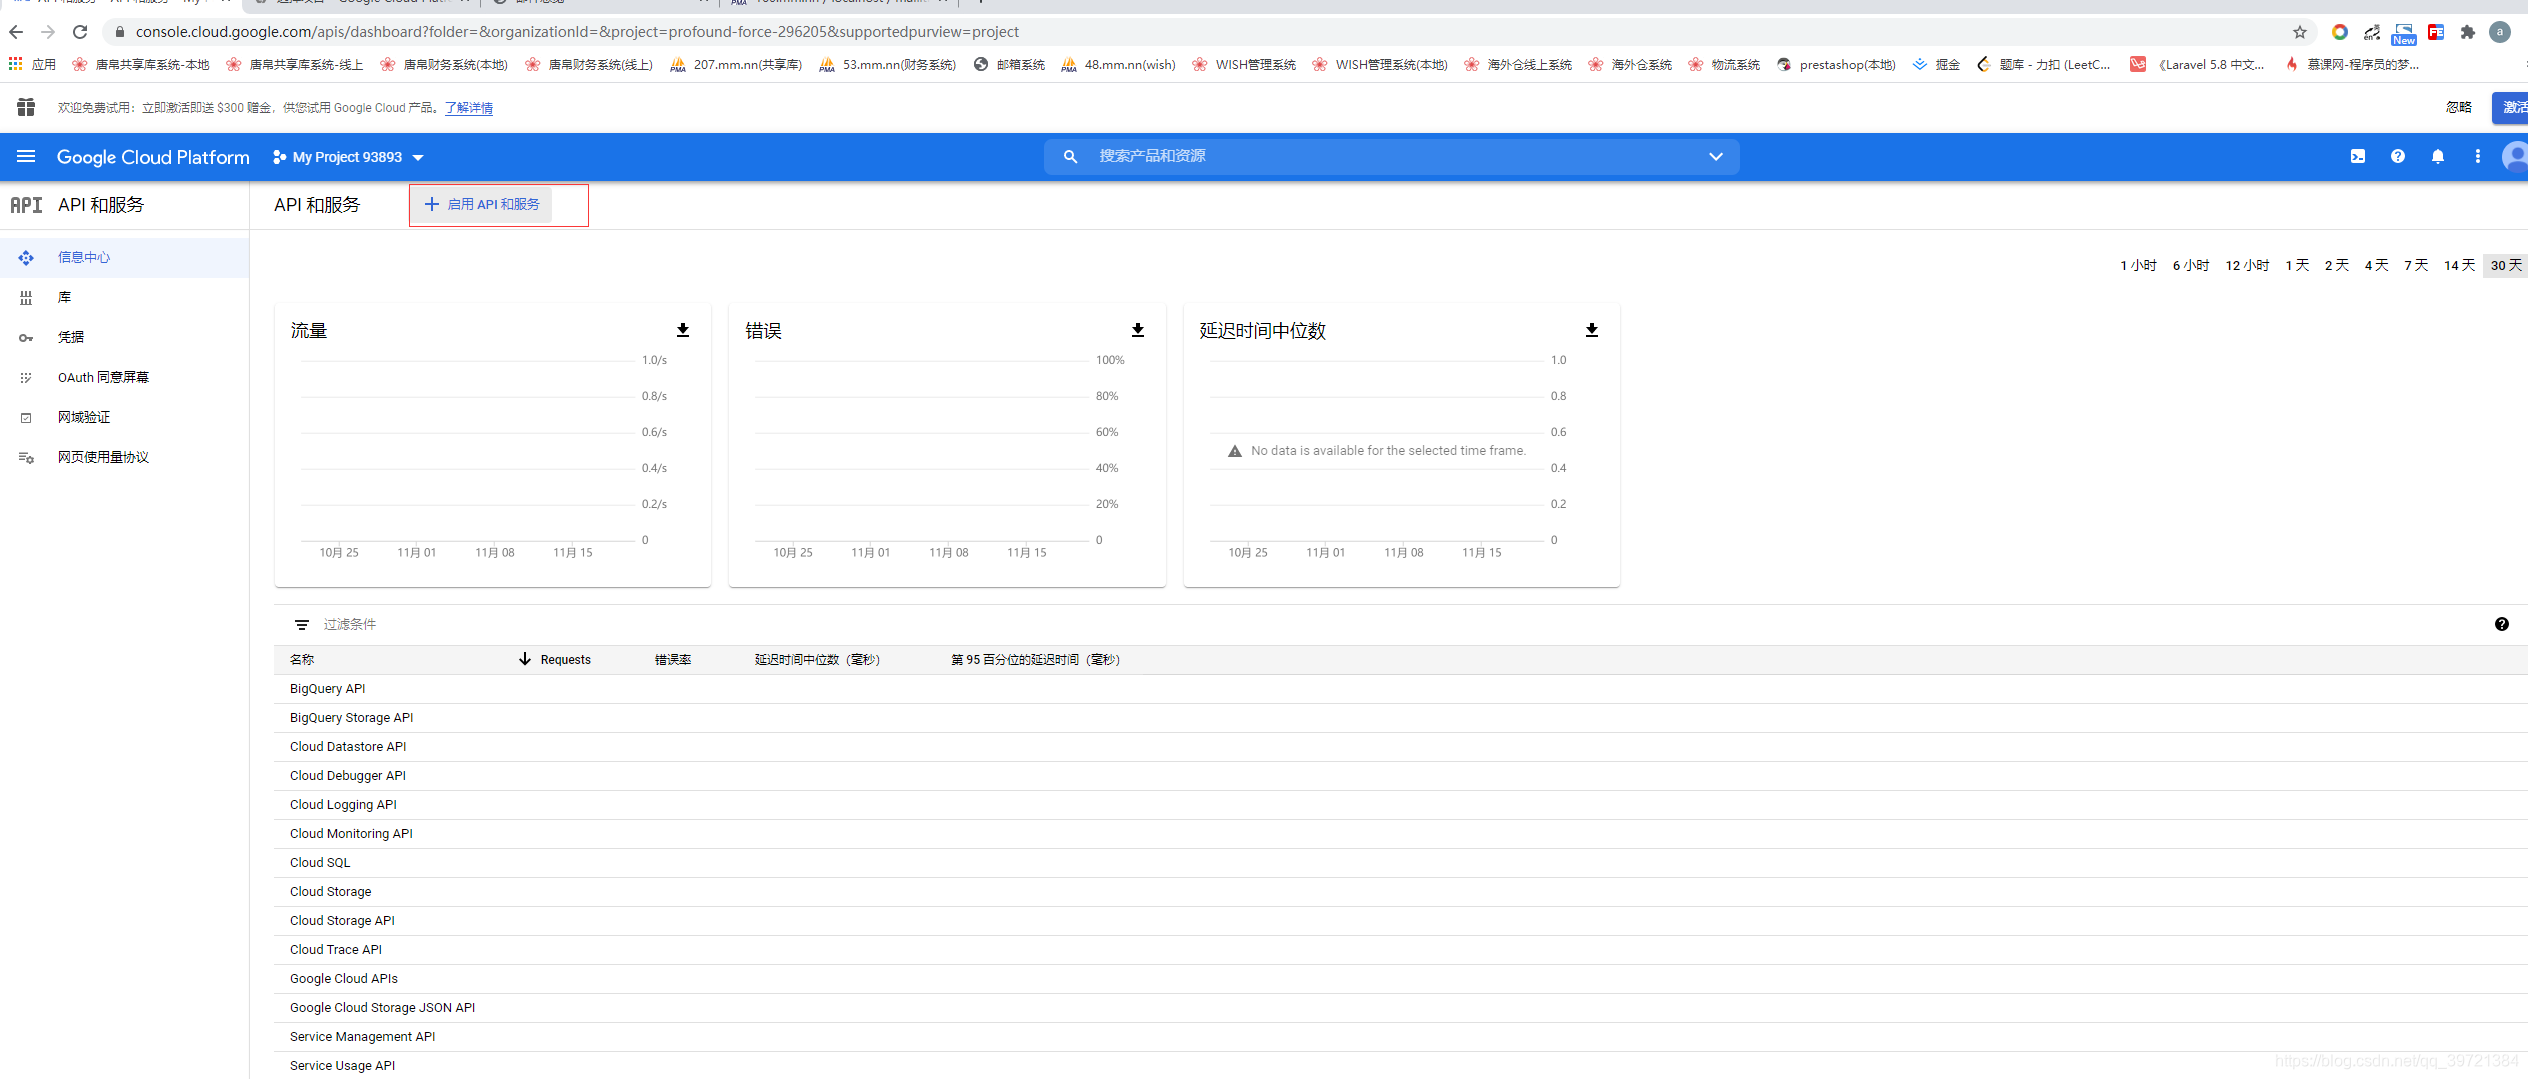Screen dimensions: 2528x1079
Task: Open the gift free trial icon
Action: 26,107
